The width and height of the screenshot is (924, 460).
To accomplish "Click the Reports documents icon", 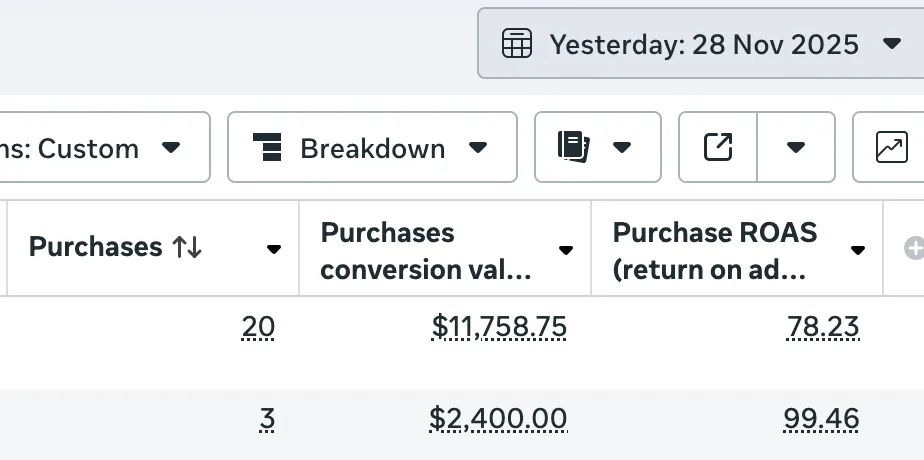I will (574, 148).
